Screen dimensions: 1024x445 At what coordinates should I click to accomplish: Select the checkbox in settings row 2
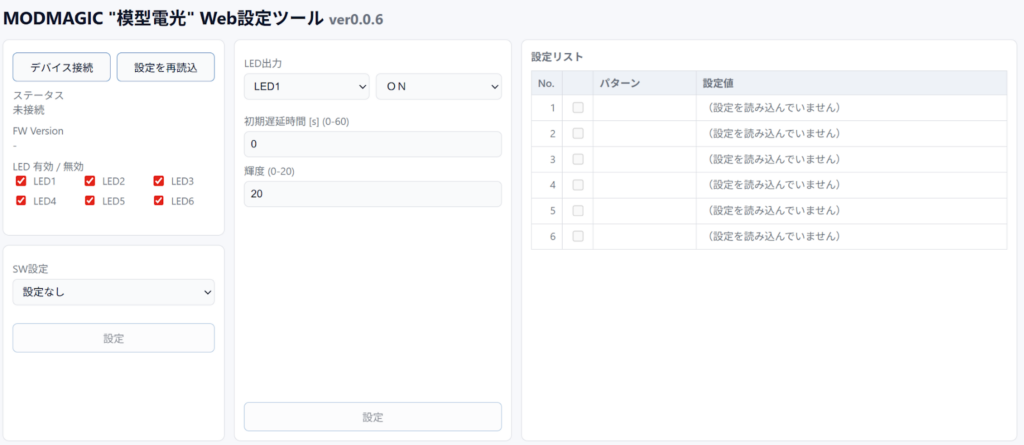[577, 133]
